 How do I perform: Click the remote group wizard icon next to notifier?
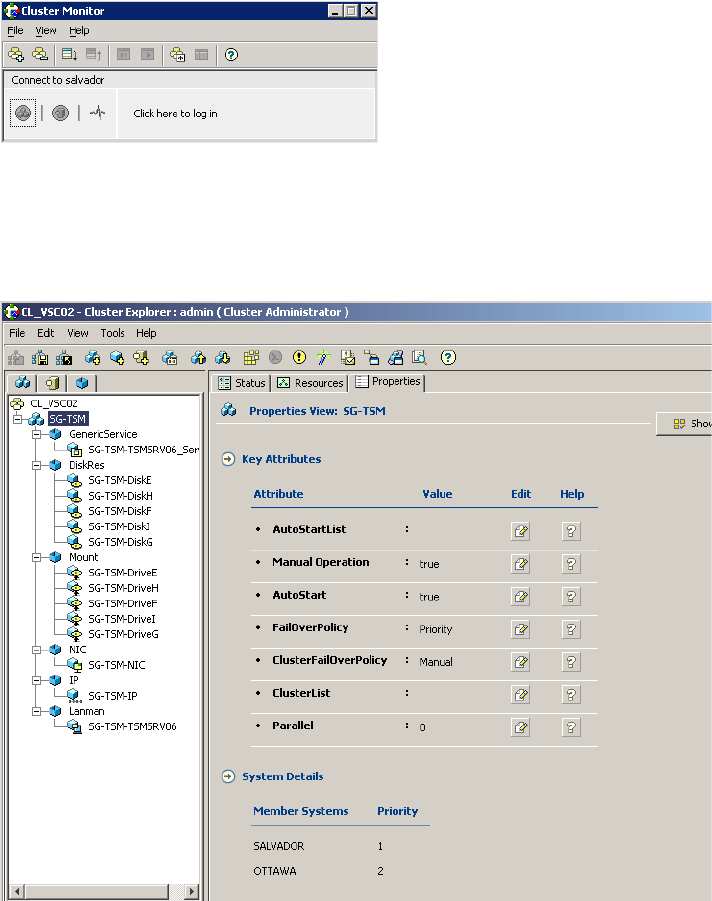(372, 358)
